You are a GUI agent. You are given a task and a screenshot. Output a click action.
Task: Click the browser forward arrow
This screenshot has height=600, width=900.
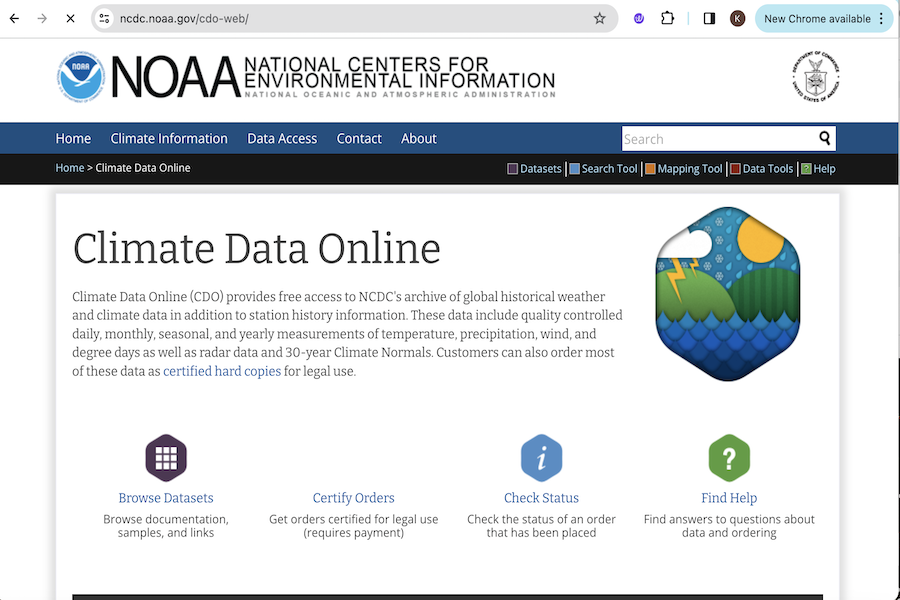click(42, 18)
